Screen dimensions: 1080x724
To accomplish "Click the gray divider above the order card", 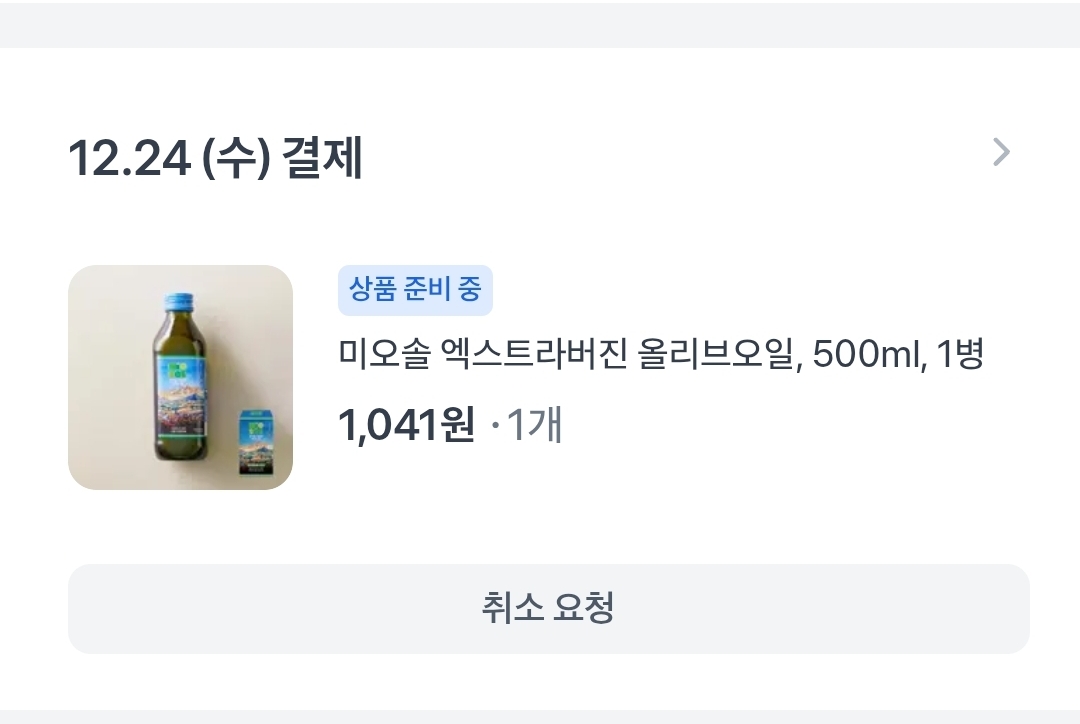I will tap(540, 24).
